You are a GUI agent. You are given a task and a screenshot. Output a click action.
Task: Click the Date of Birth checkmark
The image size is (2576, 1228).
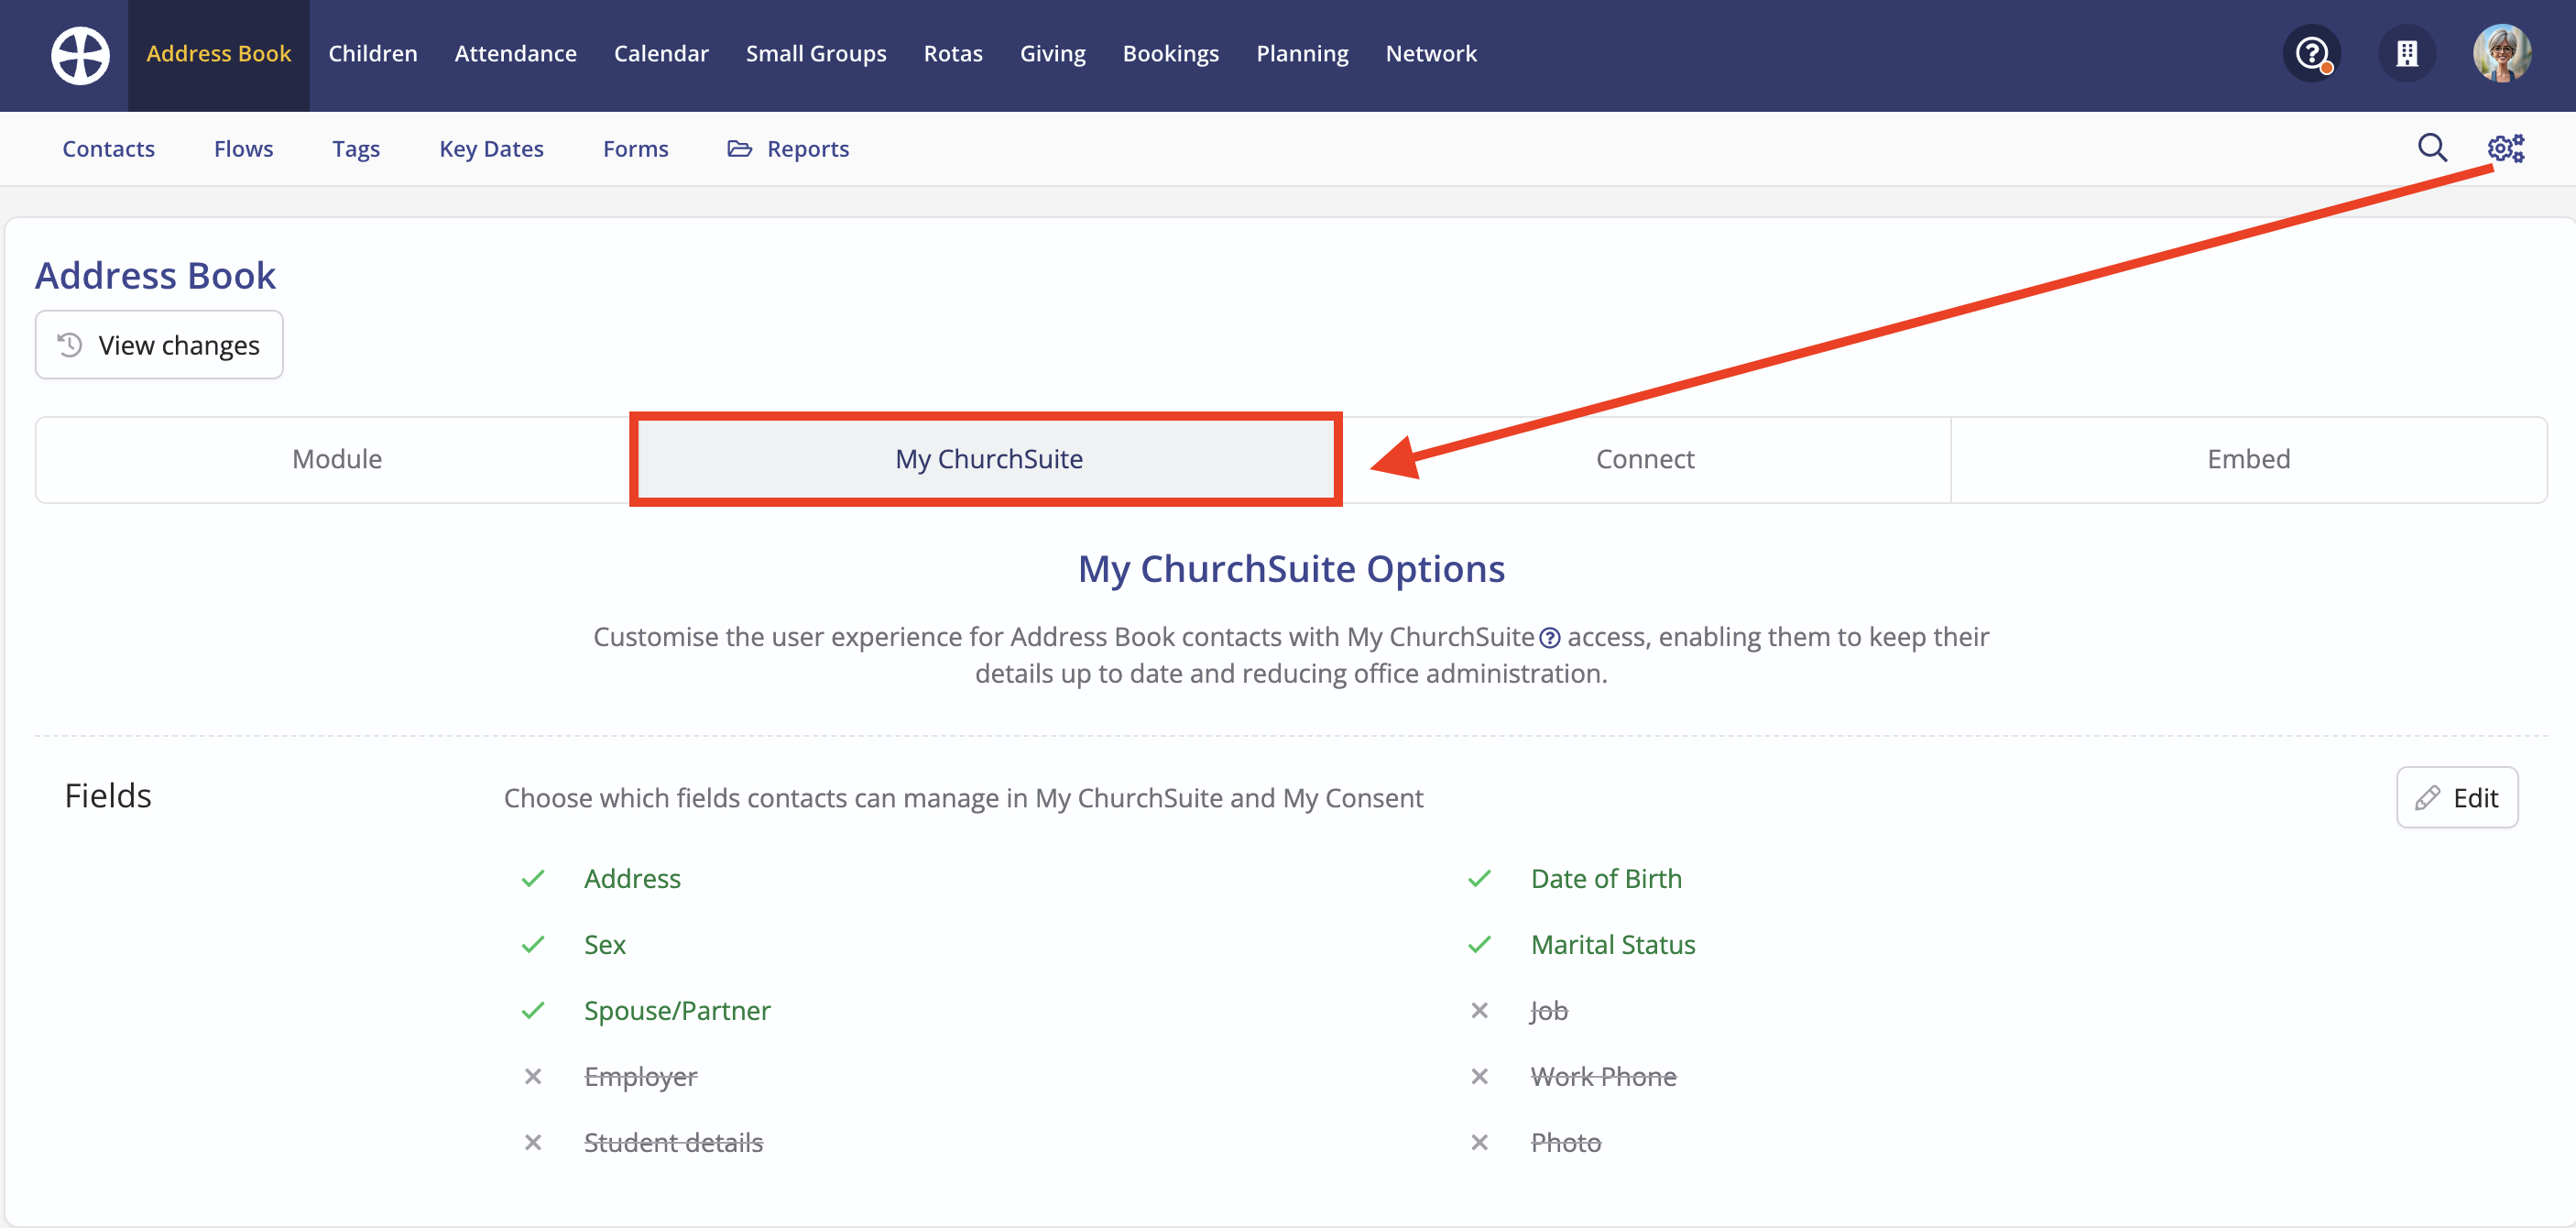[x=1479, y=879]
